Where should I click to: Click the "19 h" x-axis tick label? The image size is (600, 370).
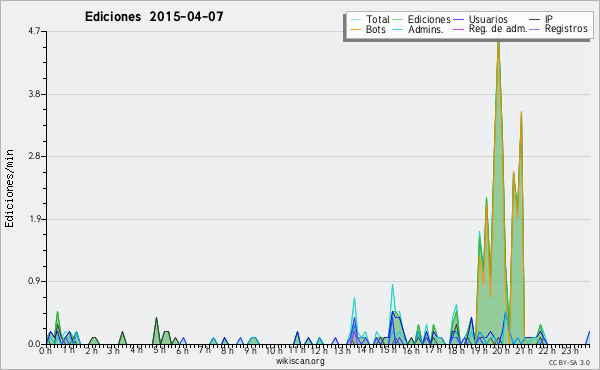tap(478, 350)
